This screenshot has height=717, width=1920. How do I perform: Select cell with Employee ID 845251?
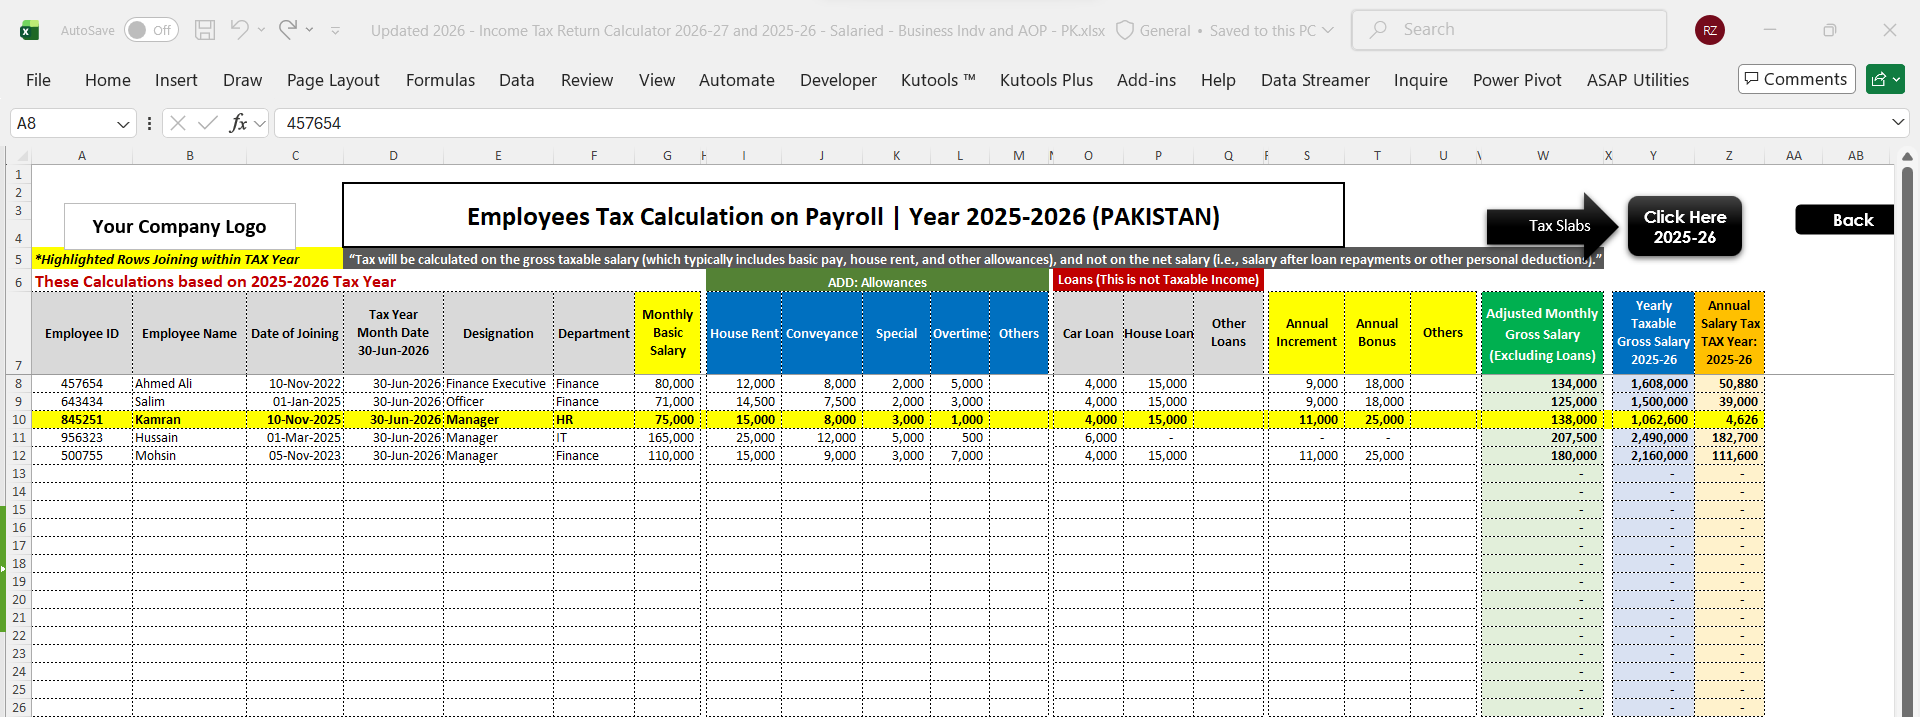tap(82, 420)
